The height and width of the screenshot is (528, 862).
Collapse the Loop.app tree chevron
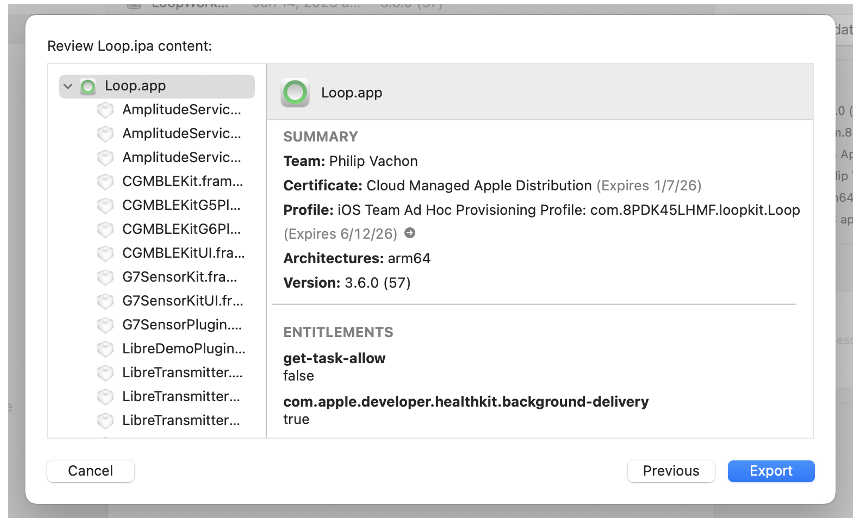click(x=68, y=86)
